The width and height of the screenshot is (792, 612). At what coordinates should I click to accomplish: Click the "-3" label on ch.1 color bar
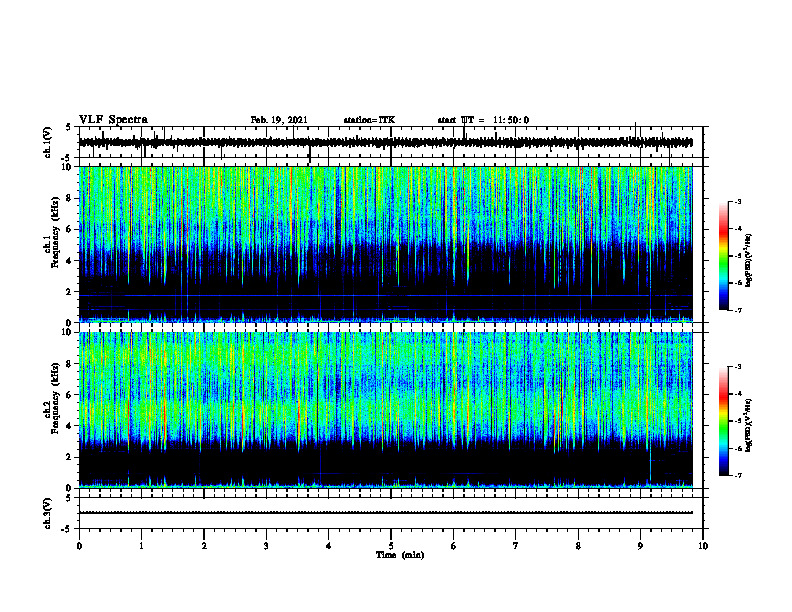click(738, 201)
